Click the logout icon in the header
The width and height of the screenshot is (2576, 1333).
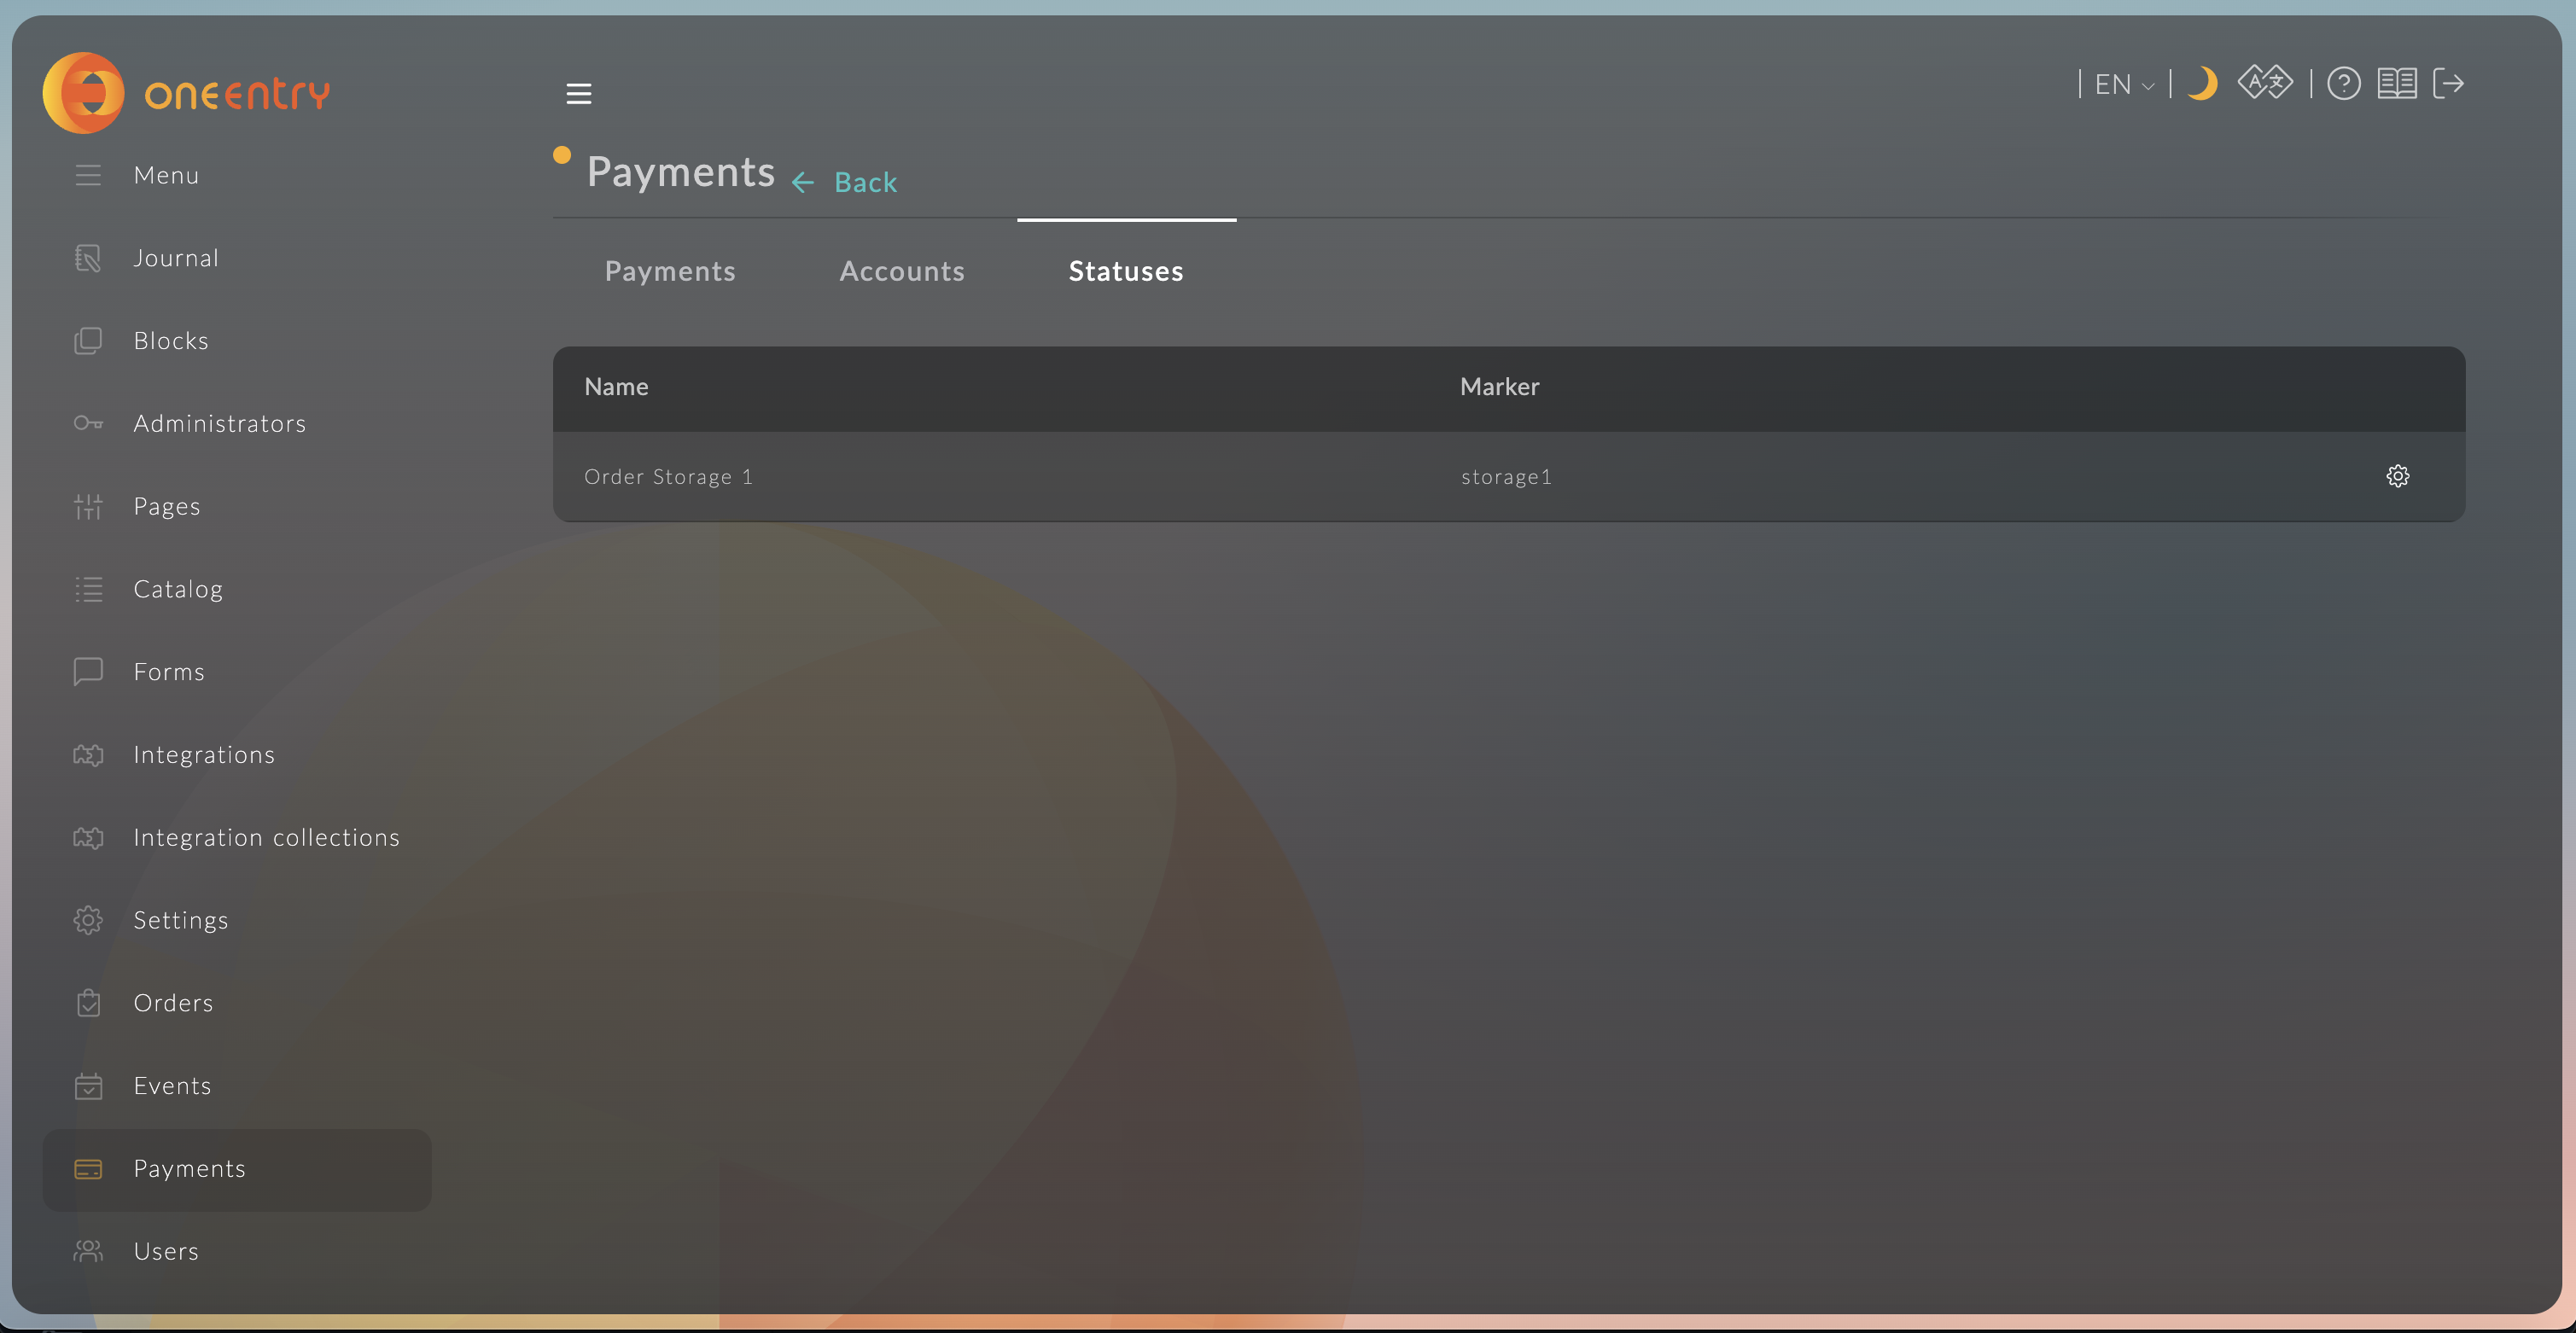(x=2447, y=84)
